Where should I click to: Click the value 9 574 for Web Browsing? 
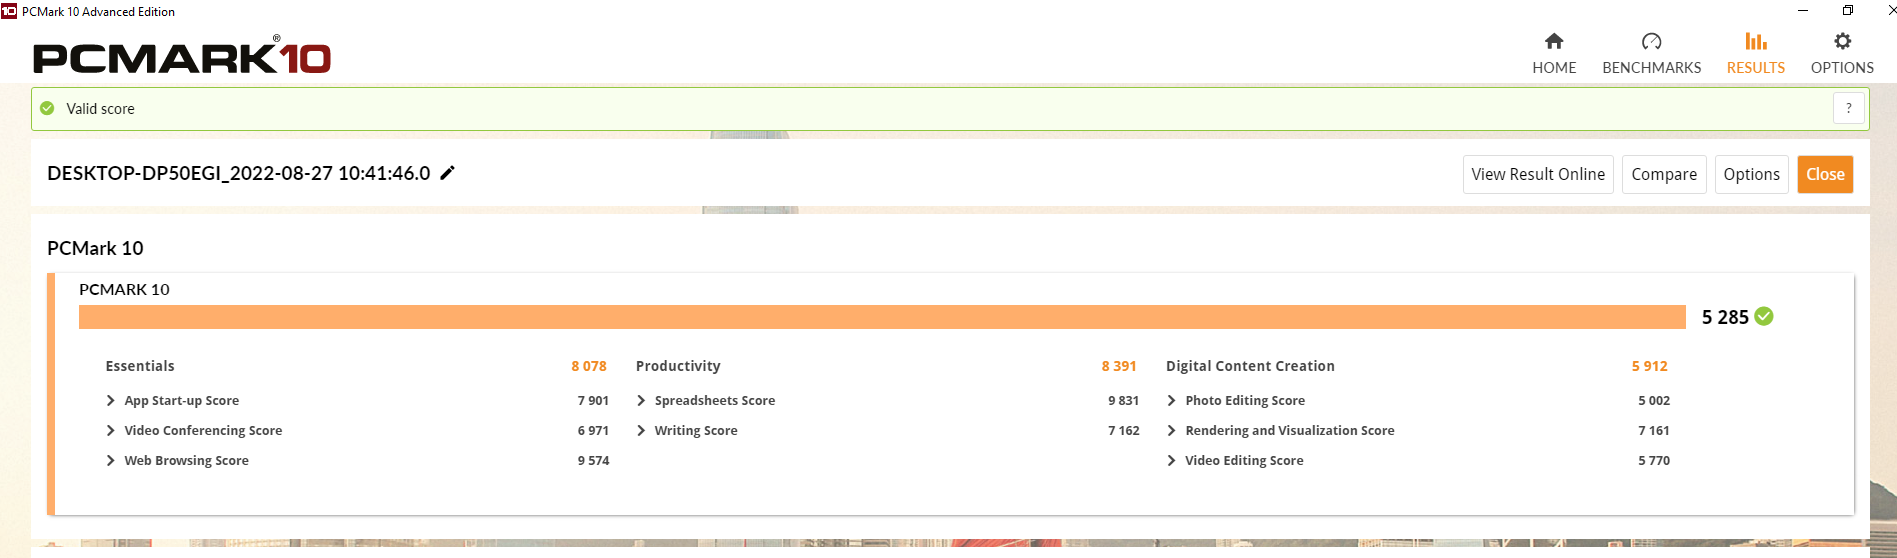[x=593, y=460]
